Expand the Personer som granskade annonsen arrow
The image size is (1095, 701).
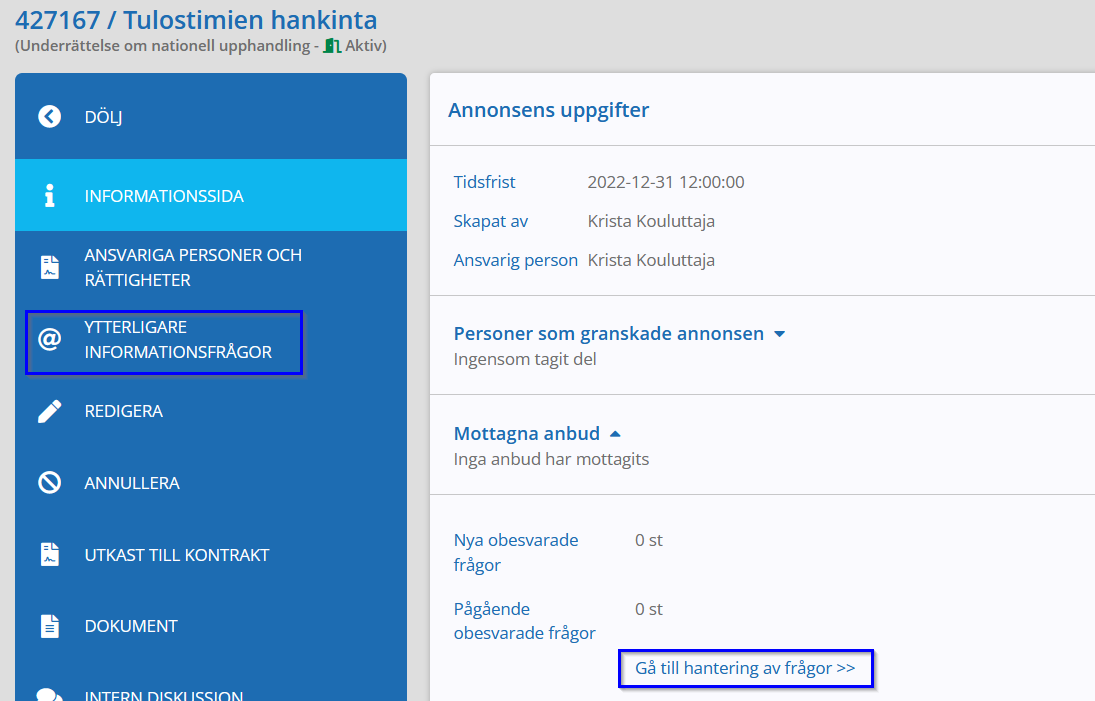[780, 334]
